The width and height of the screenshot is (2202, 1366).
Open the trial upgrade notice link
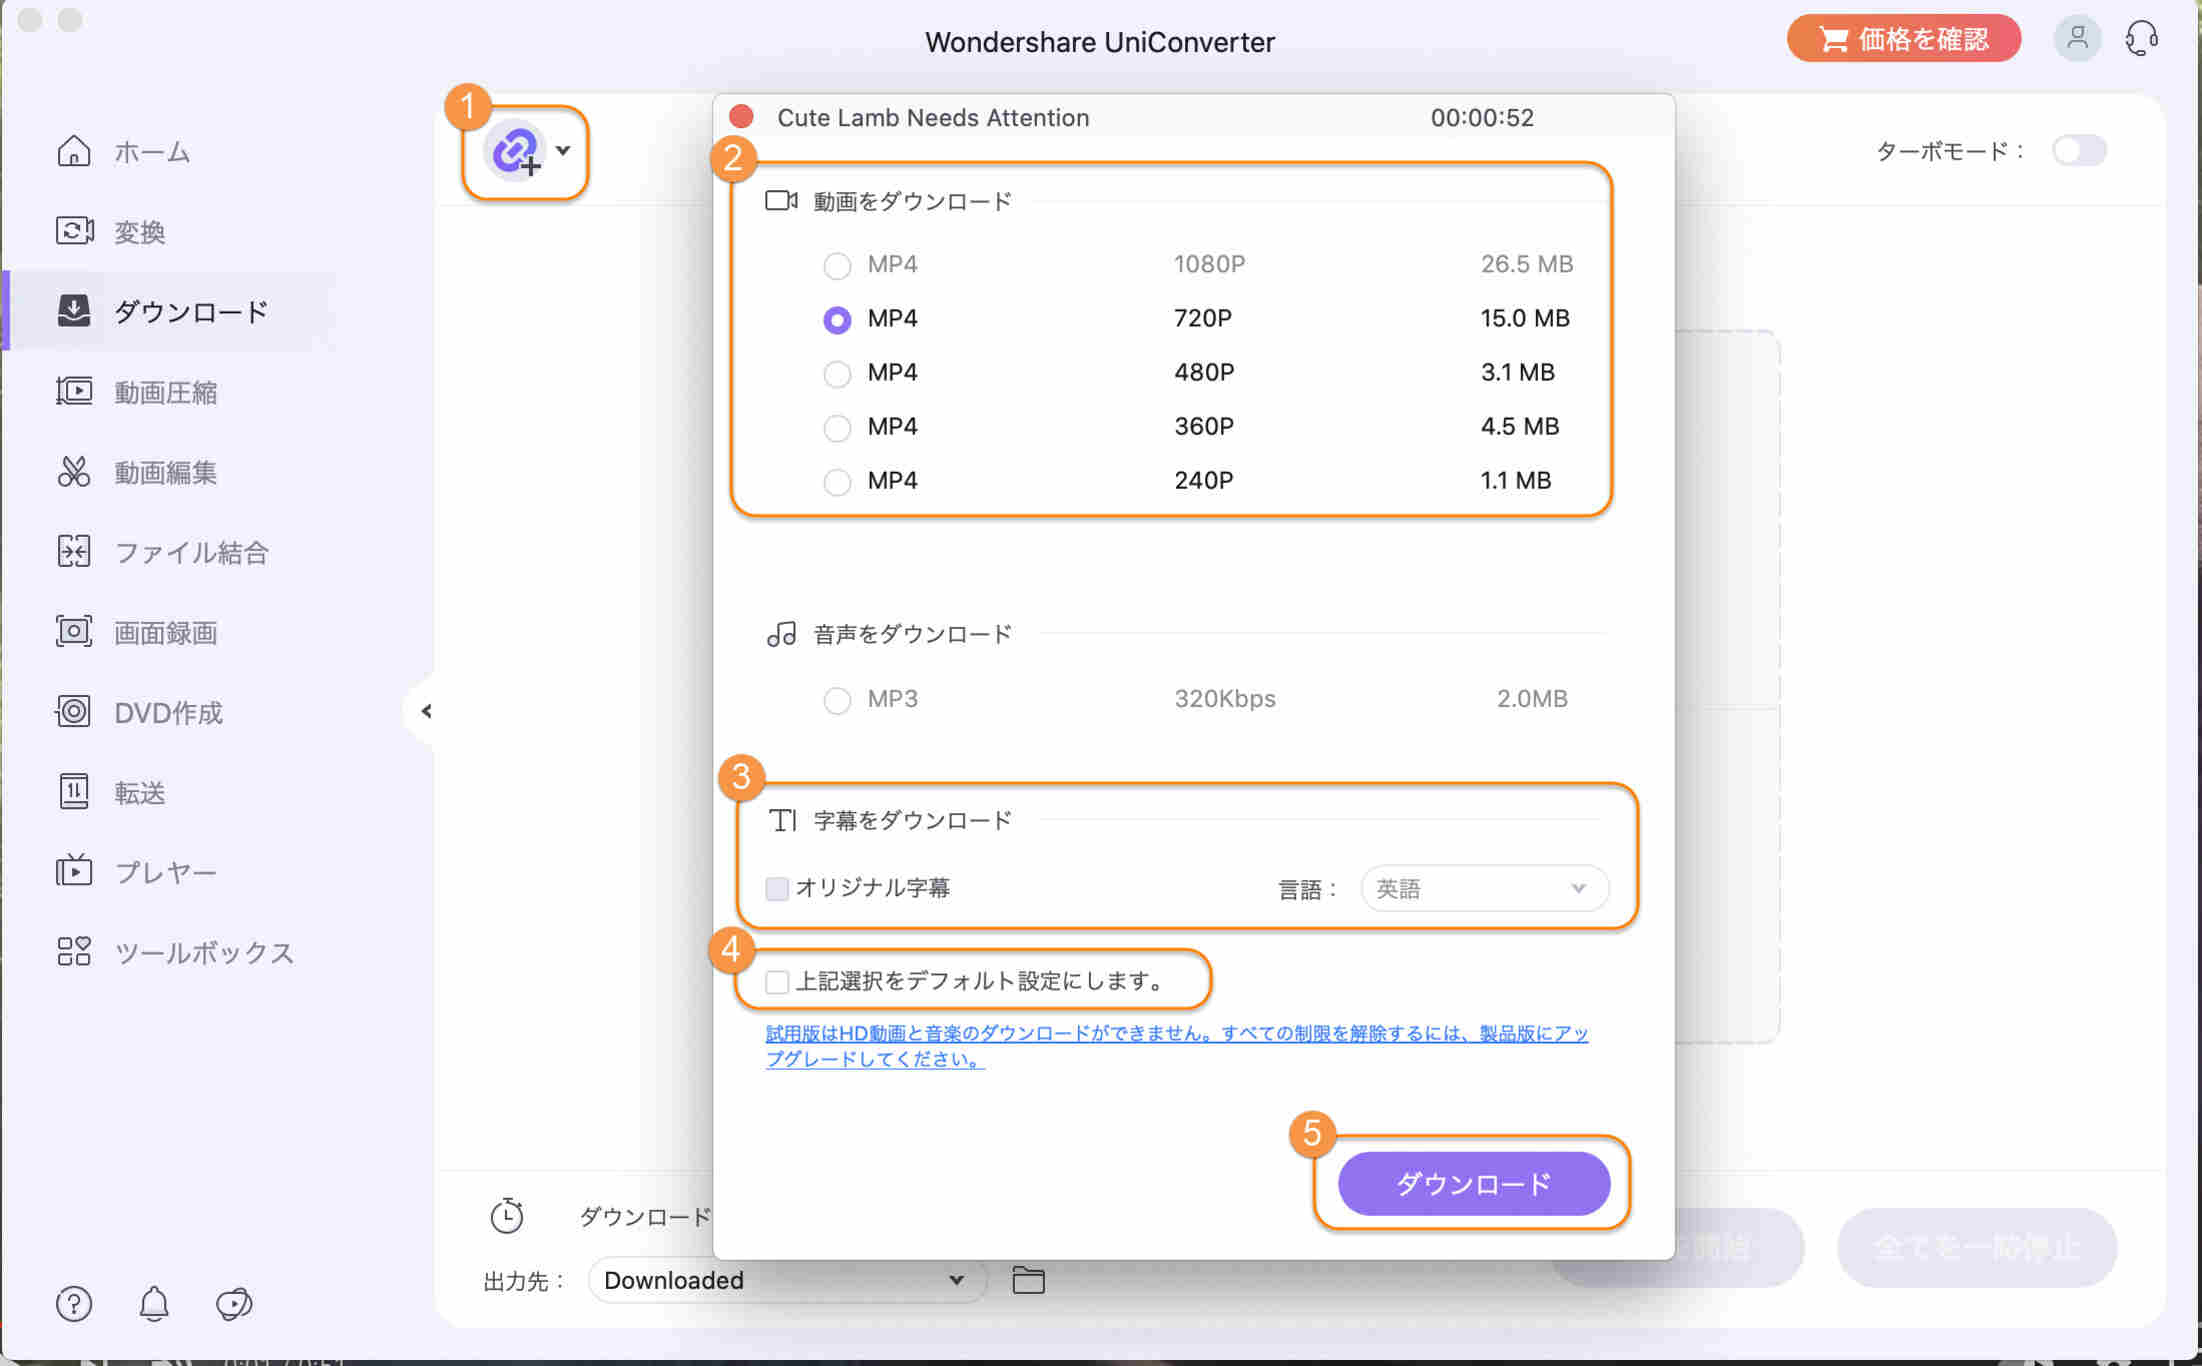[x=1176, y=1046]
